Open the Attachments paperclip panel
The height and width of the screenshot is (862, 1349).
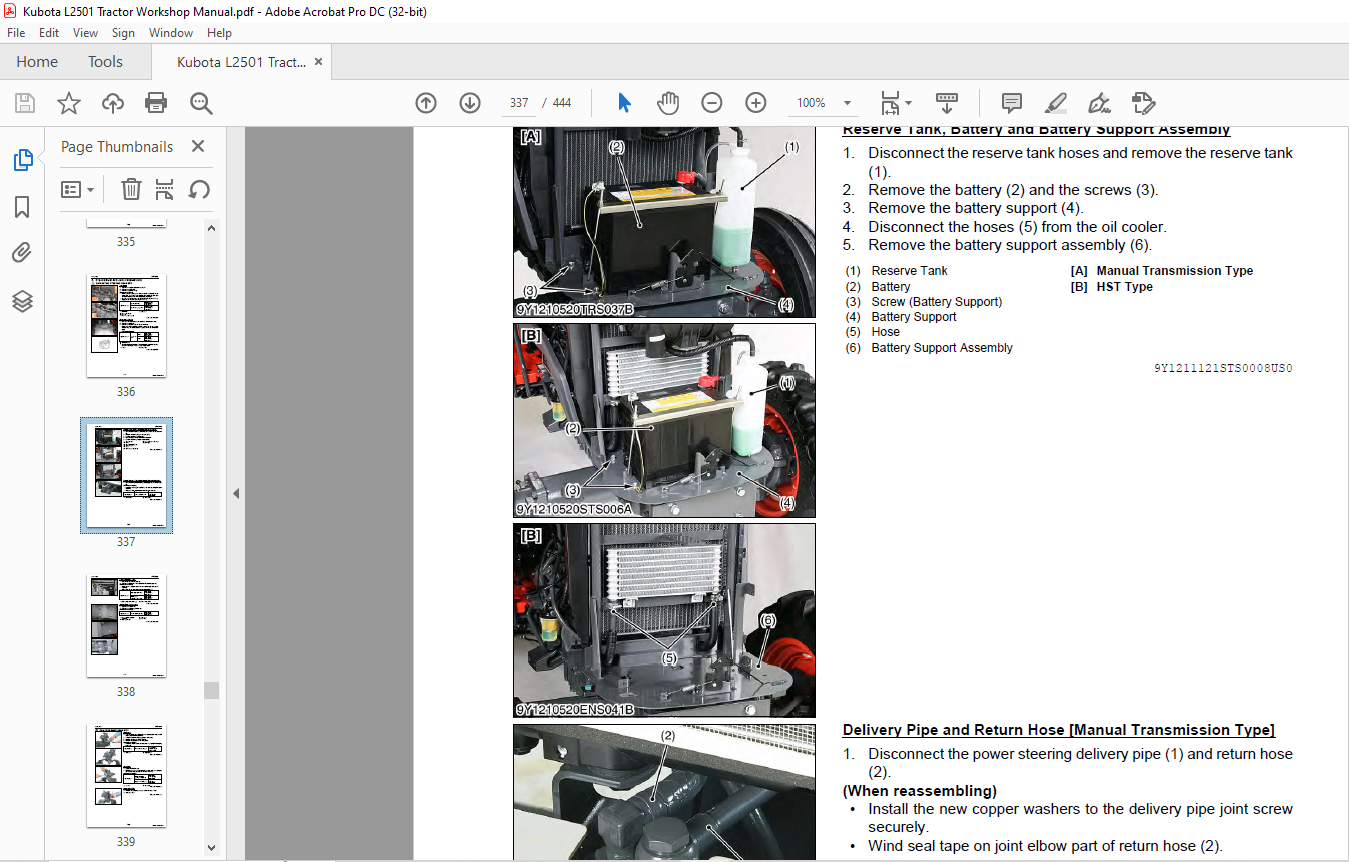coord(22,253)
